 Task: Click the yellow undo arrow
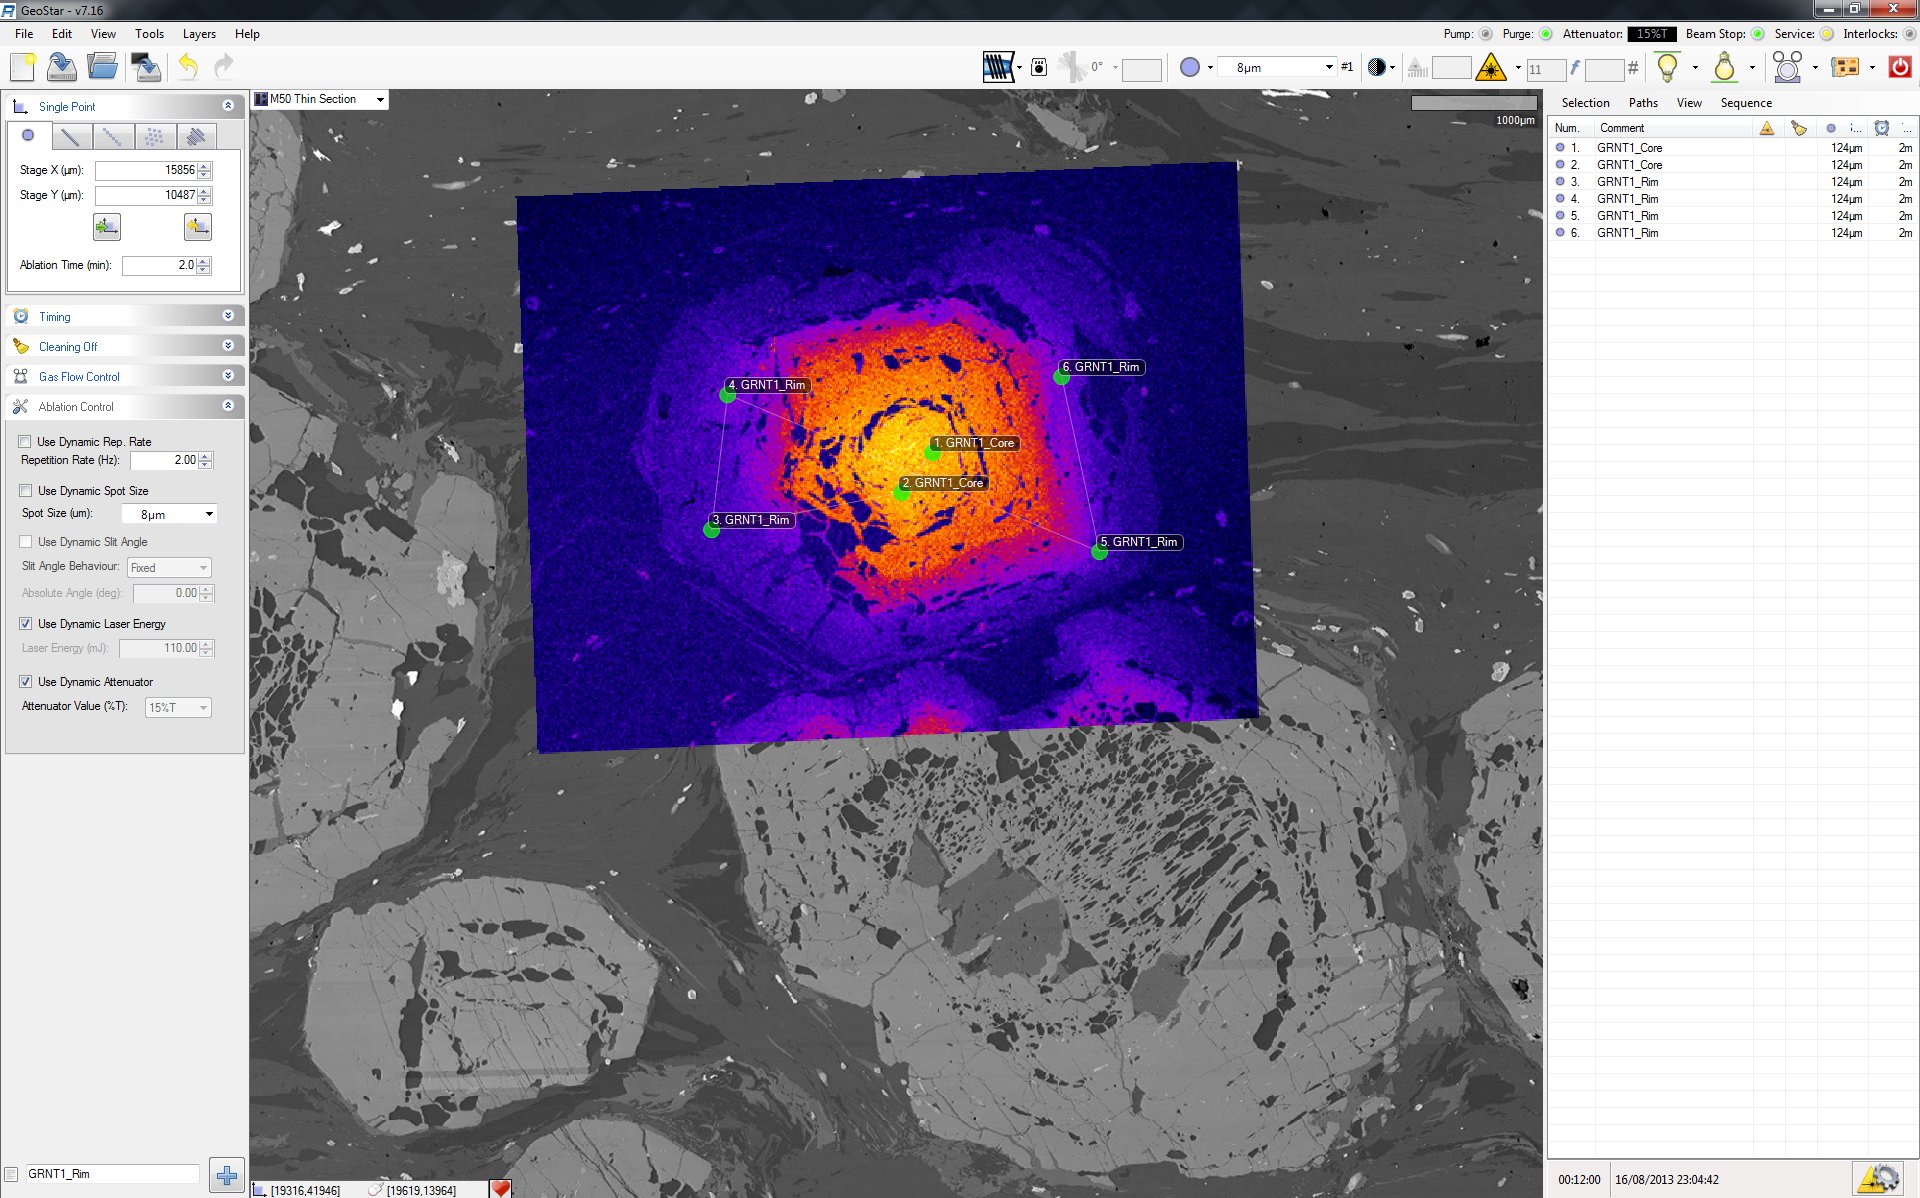(x=188, y=67)
